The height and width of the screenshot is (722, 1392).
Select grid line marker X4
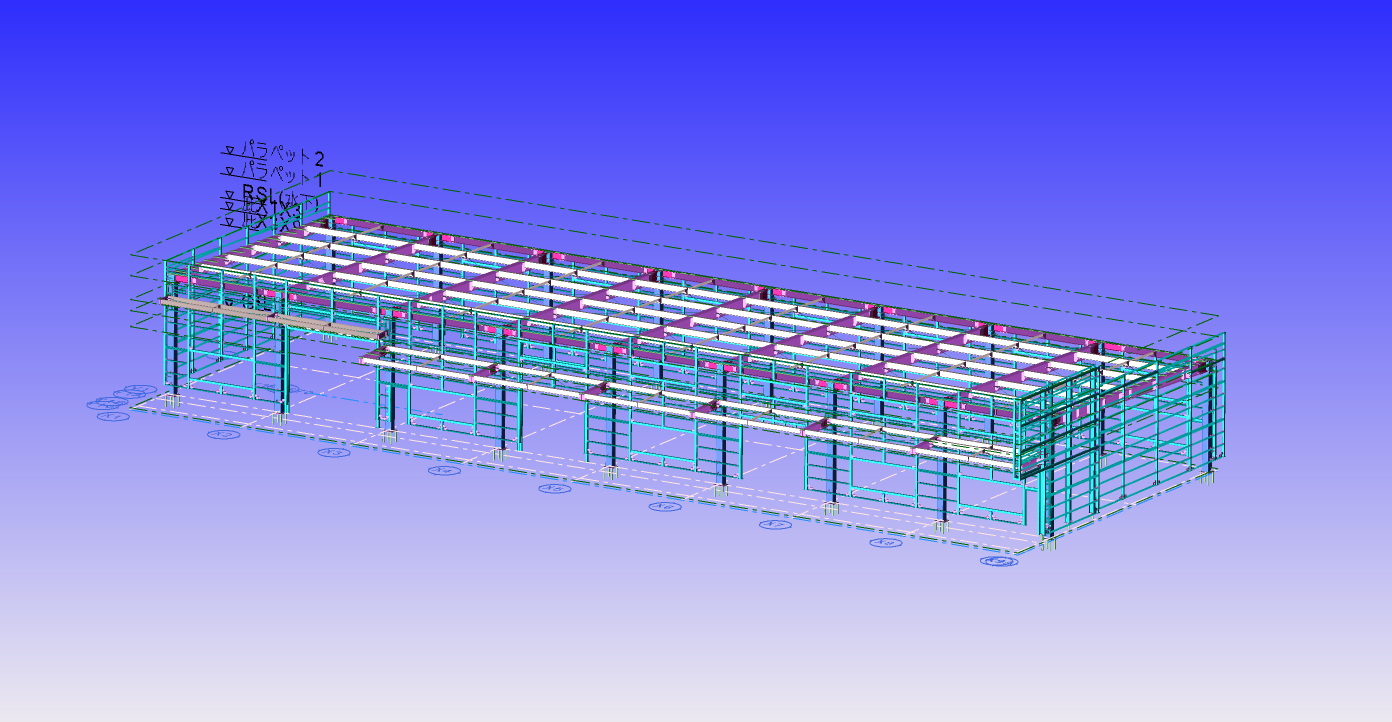[444, 470]
